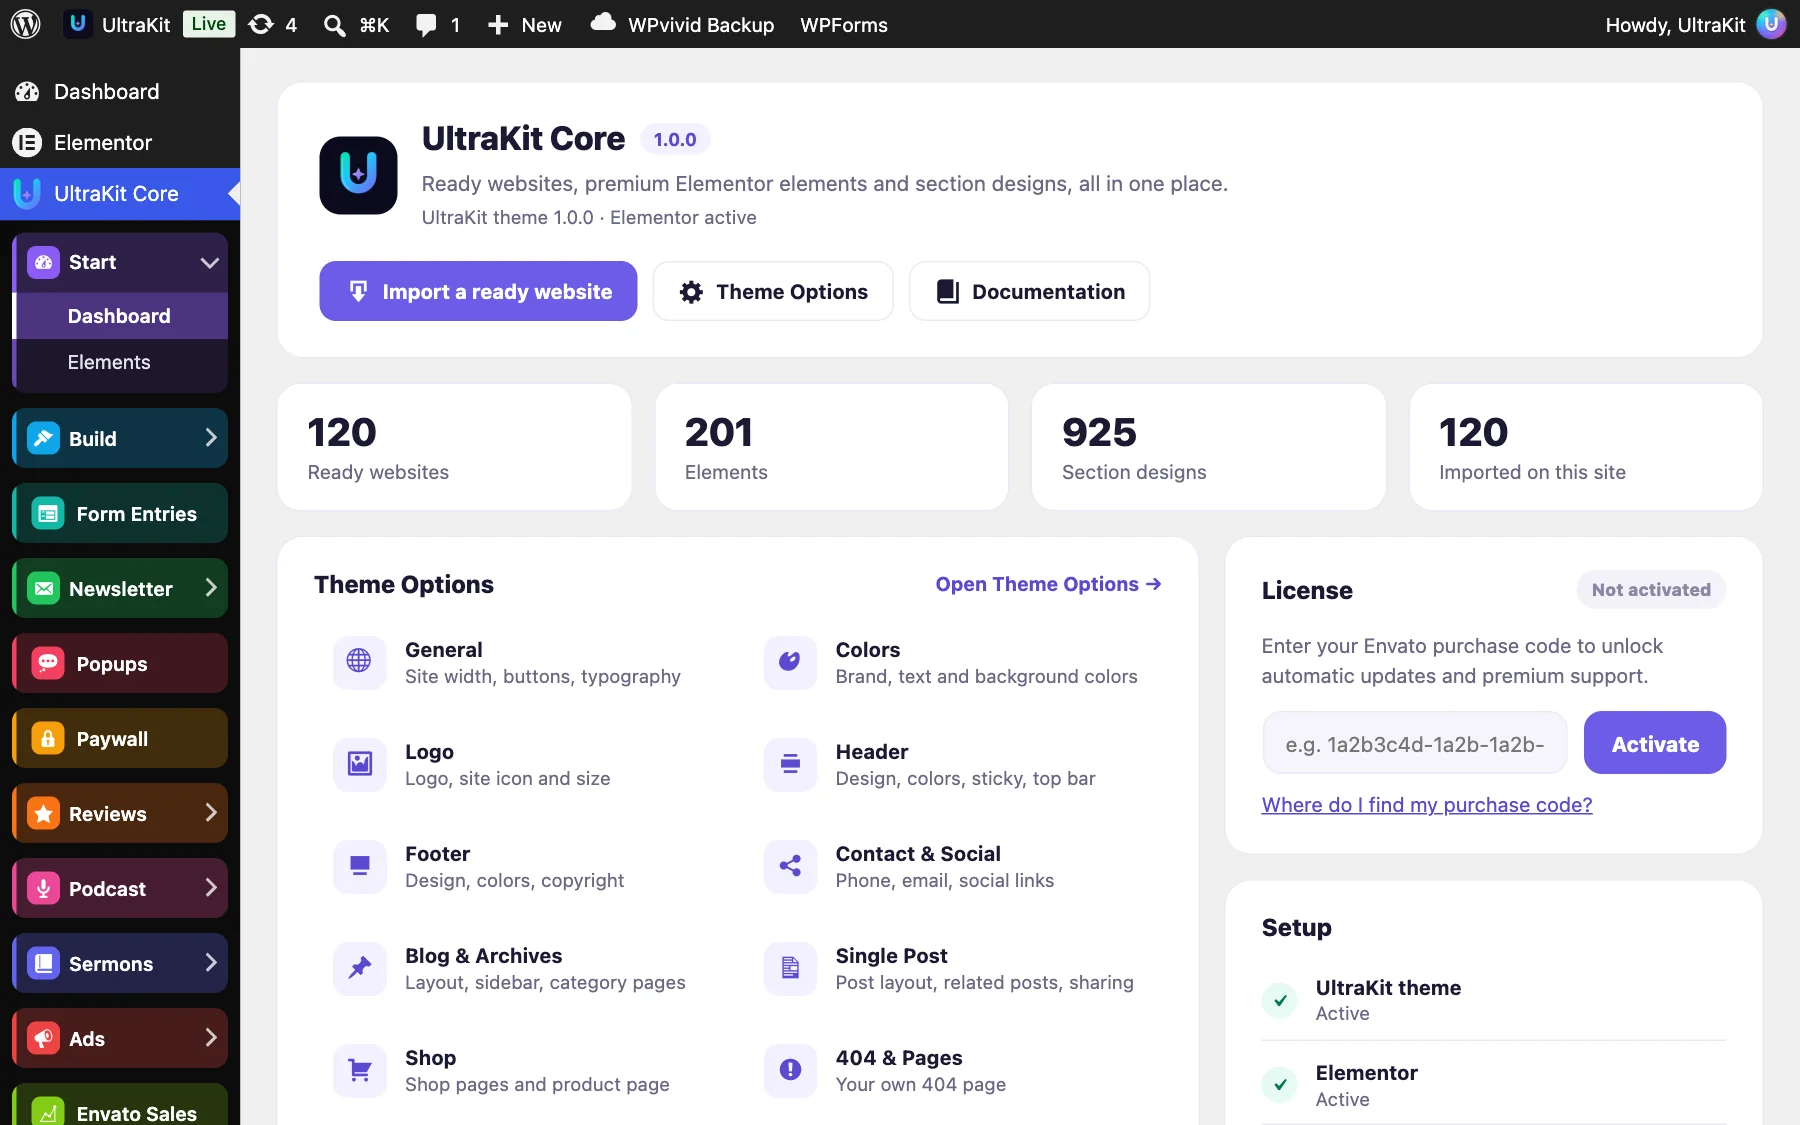Click Import a ready website button
1800x1125 pixels.
click(478, 291)
